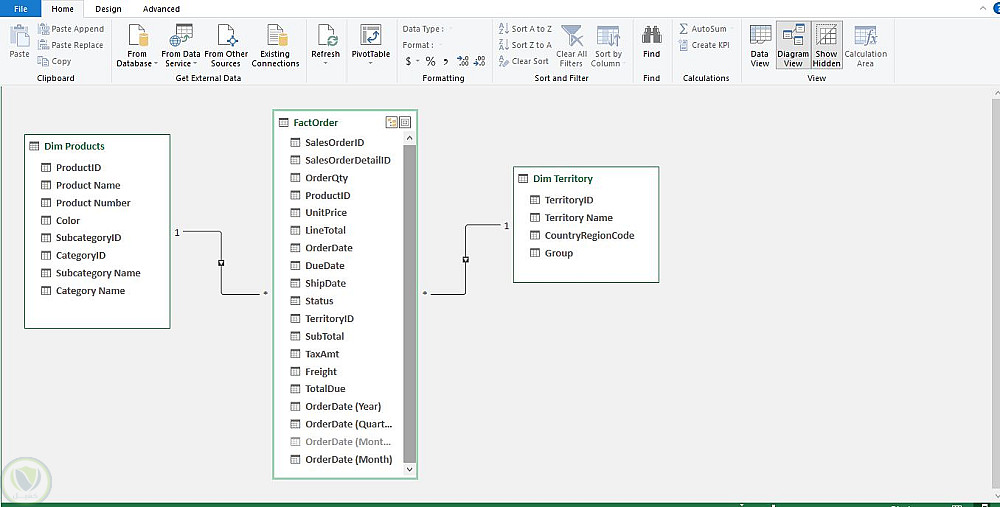Increase decimal places icon
The height and width of the screenshot is (507, 1000).
(463, 61)
